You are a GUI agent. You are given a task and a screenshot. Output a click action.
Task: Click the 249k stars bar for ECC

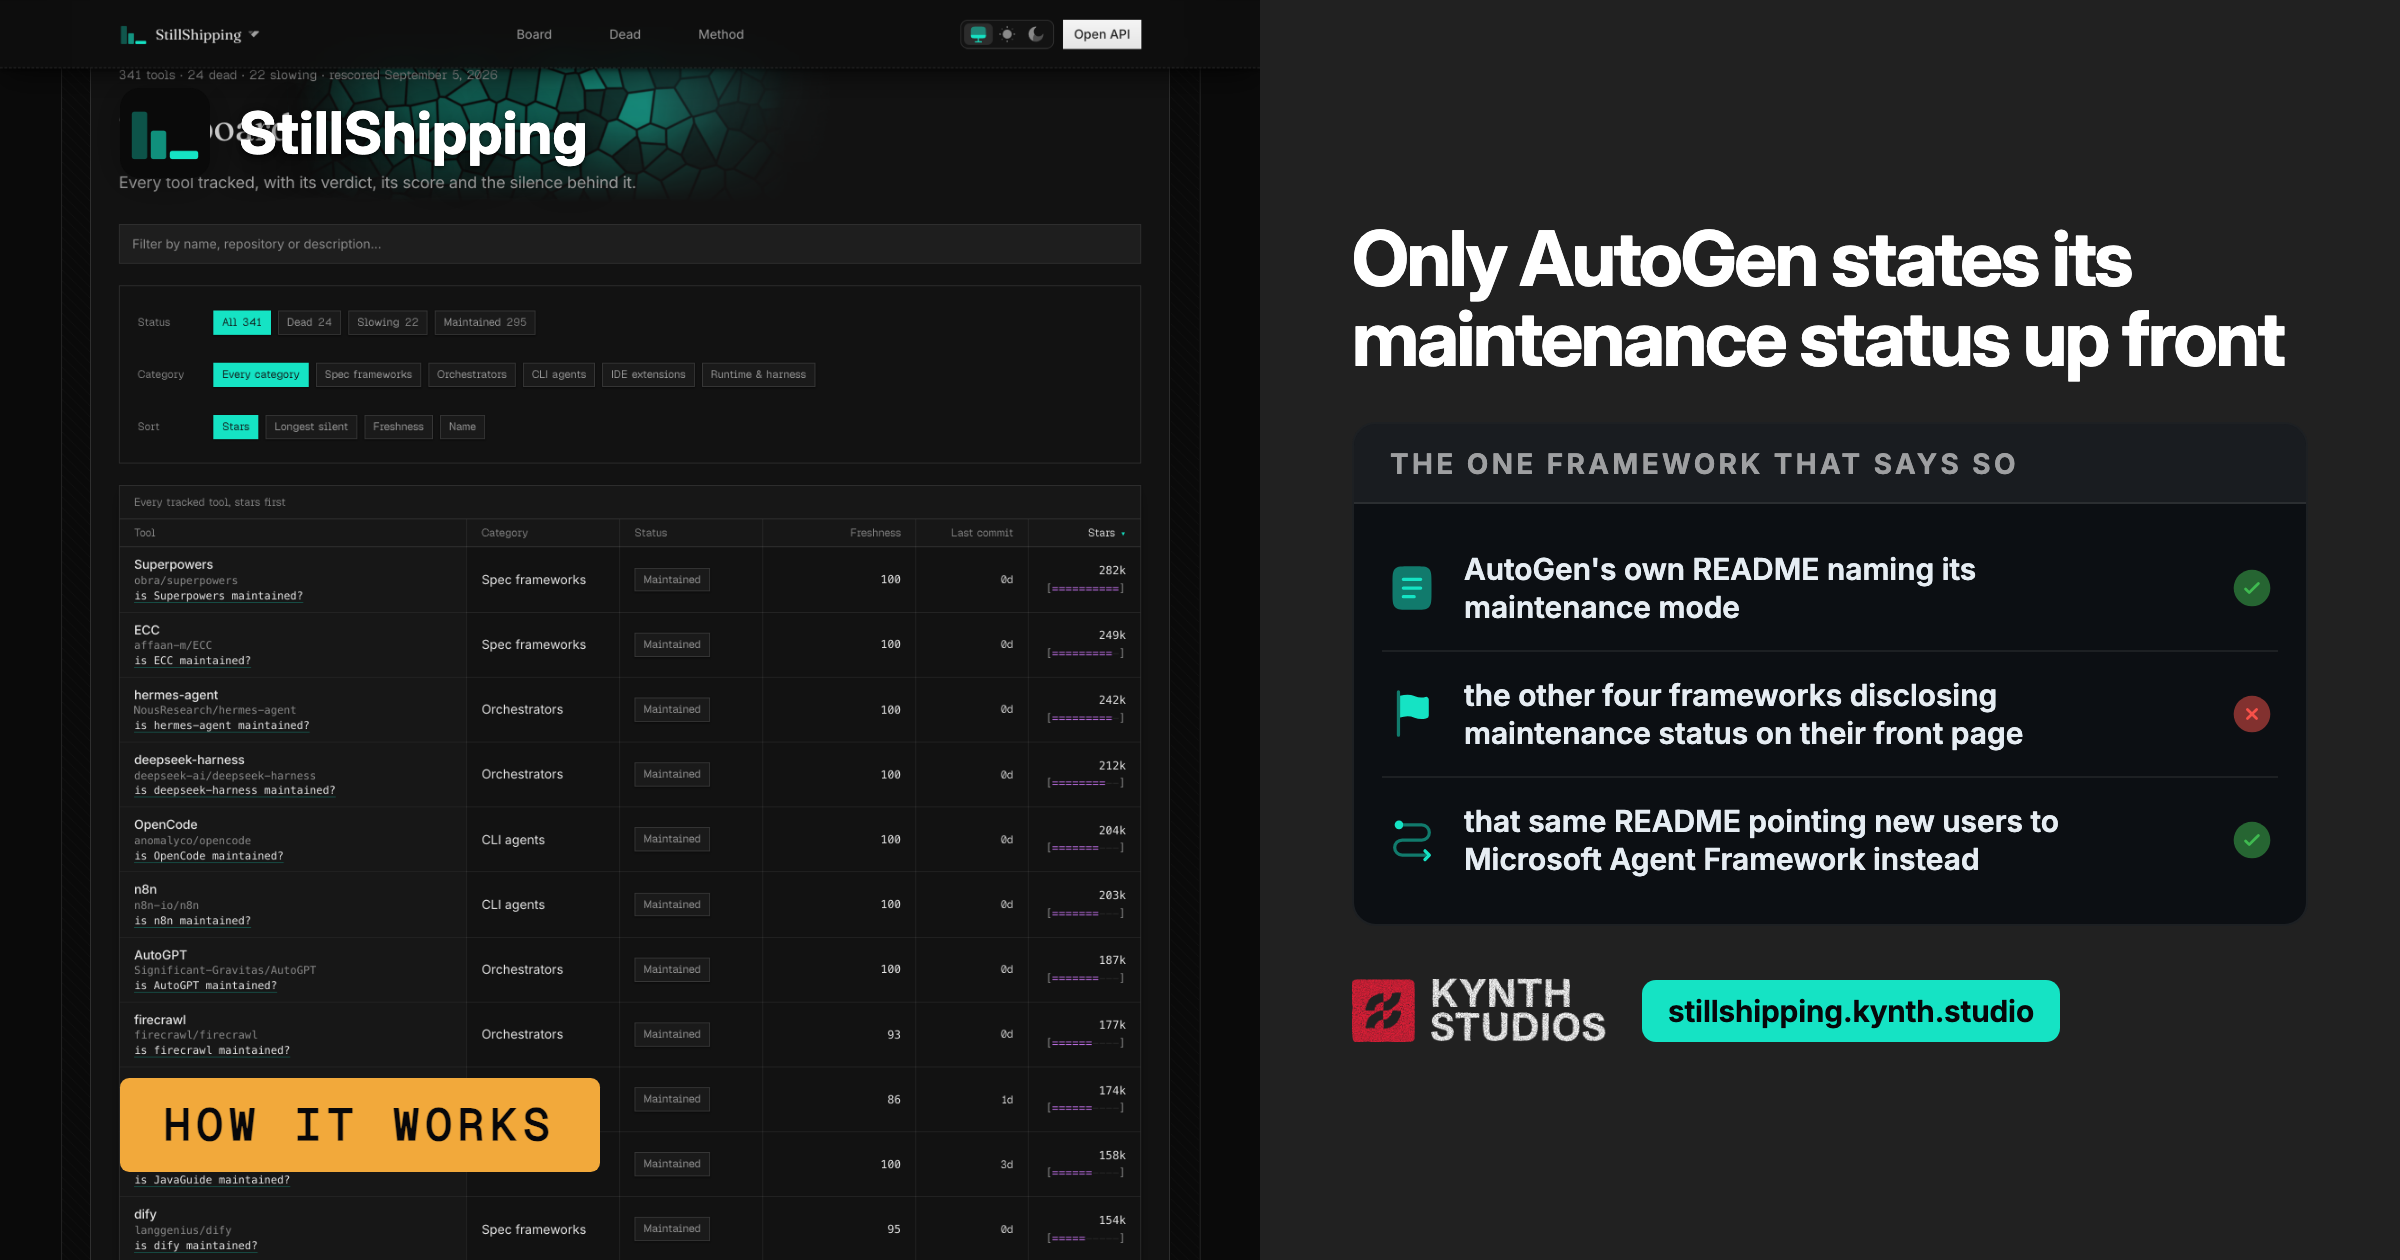(x=1085, y=654)
